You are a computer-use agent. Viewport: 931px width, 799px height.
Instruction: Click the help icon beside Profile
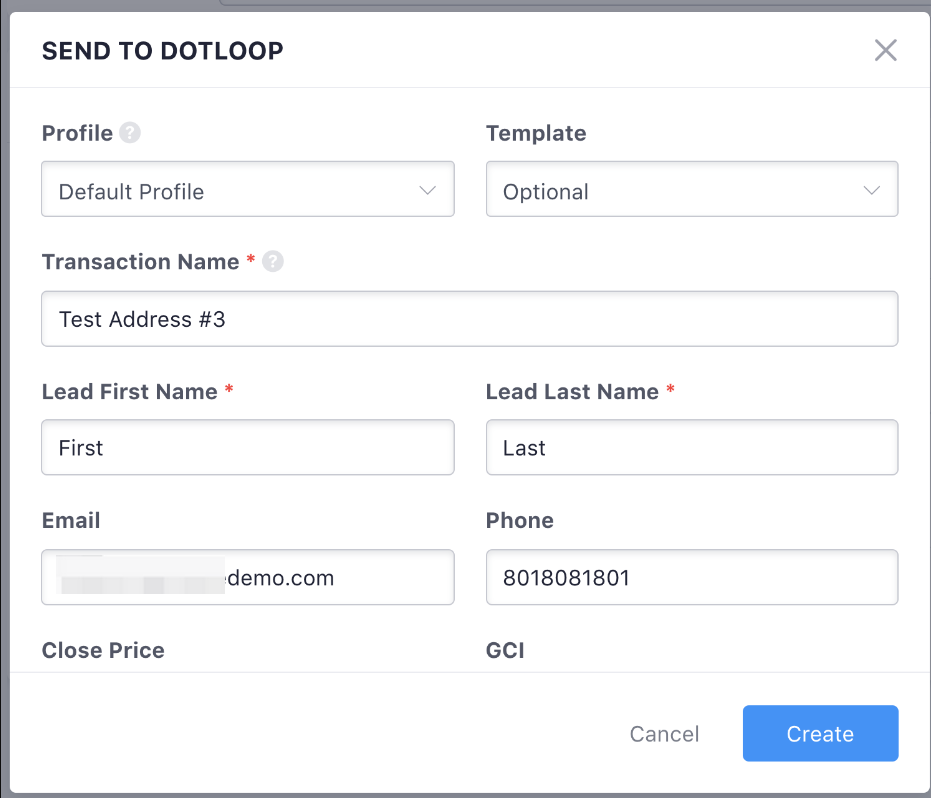click(x=130, y=133)
